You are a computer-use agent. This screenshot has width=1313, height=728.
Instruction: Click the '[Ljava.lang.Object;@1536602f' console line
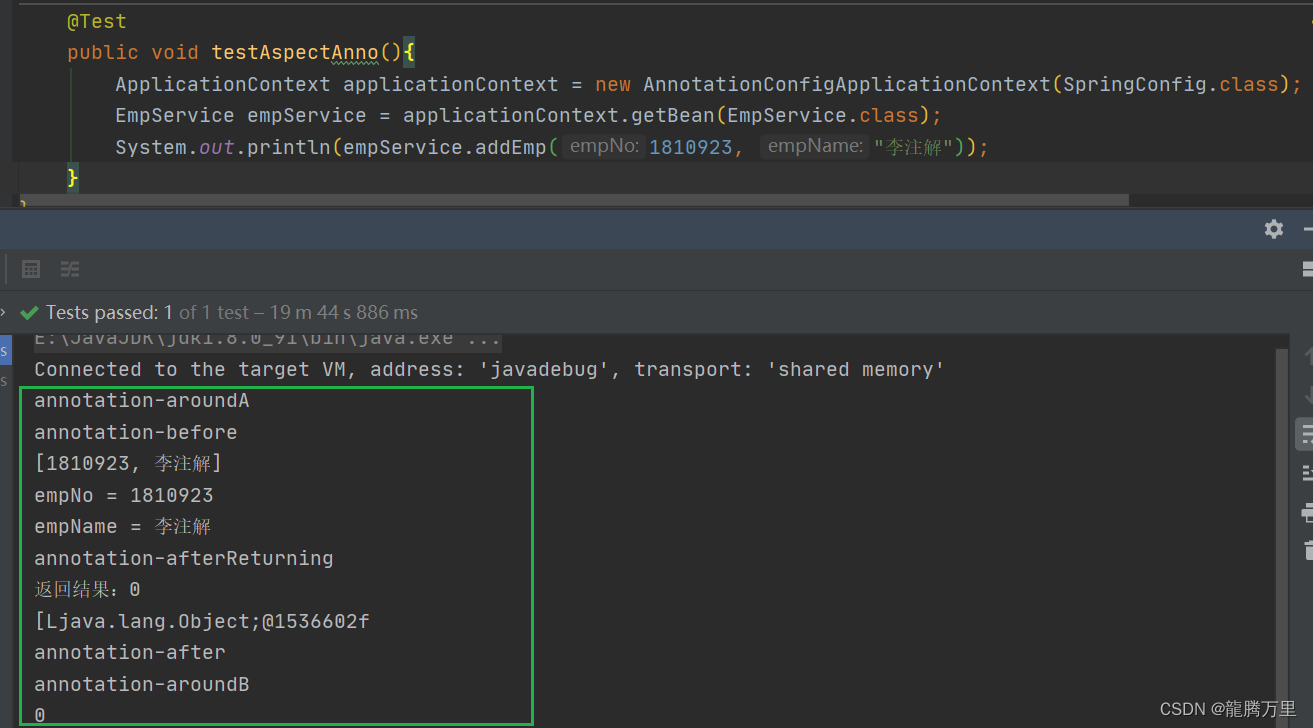pyautogui.click(x=202, y=621)
